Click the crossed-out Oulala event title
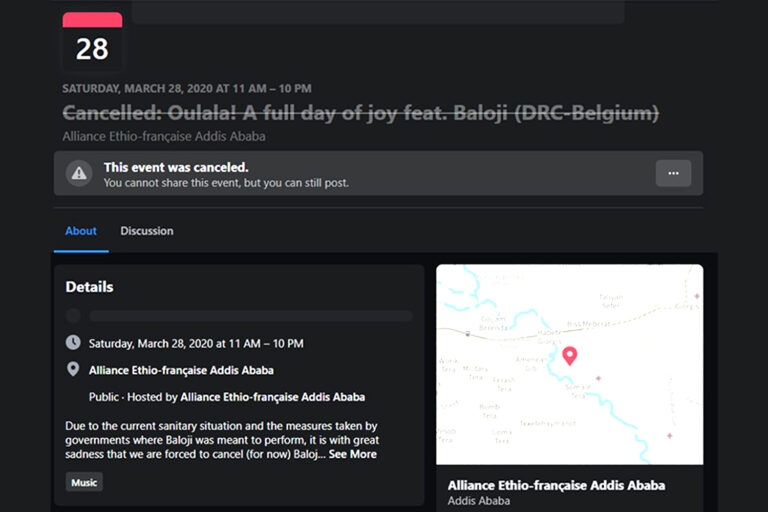The height and width of the screenshot is (512, 768). (x=360, y=113)
